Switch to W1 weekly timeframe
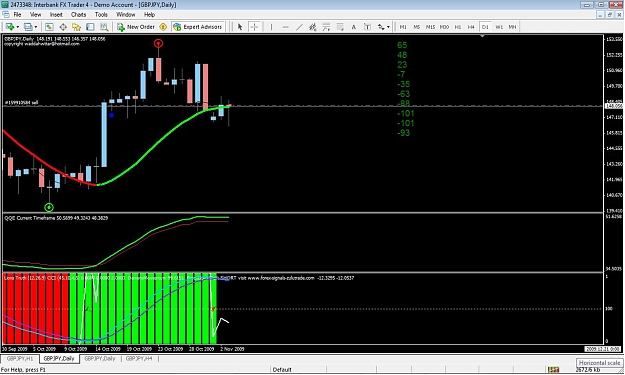This screenshot has width=625, height=375. pos(499,27)
